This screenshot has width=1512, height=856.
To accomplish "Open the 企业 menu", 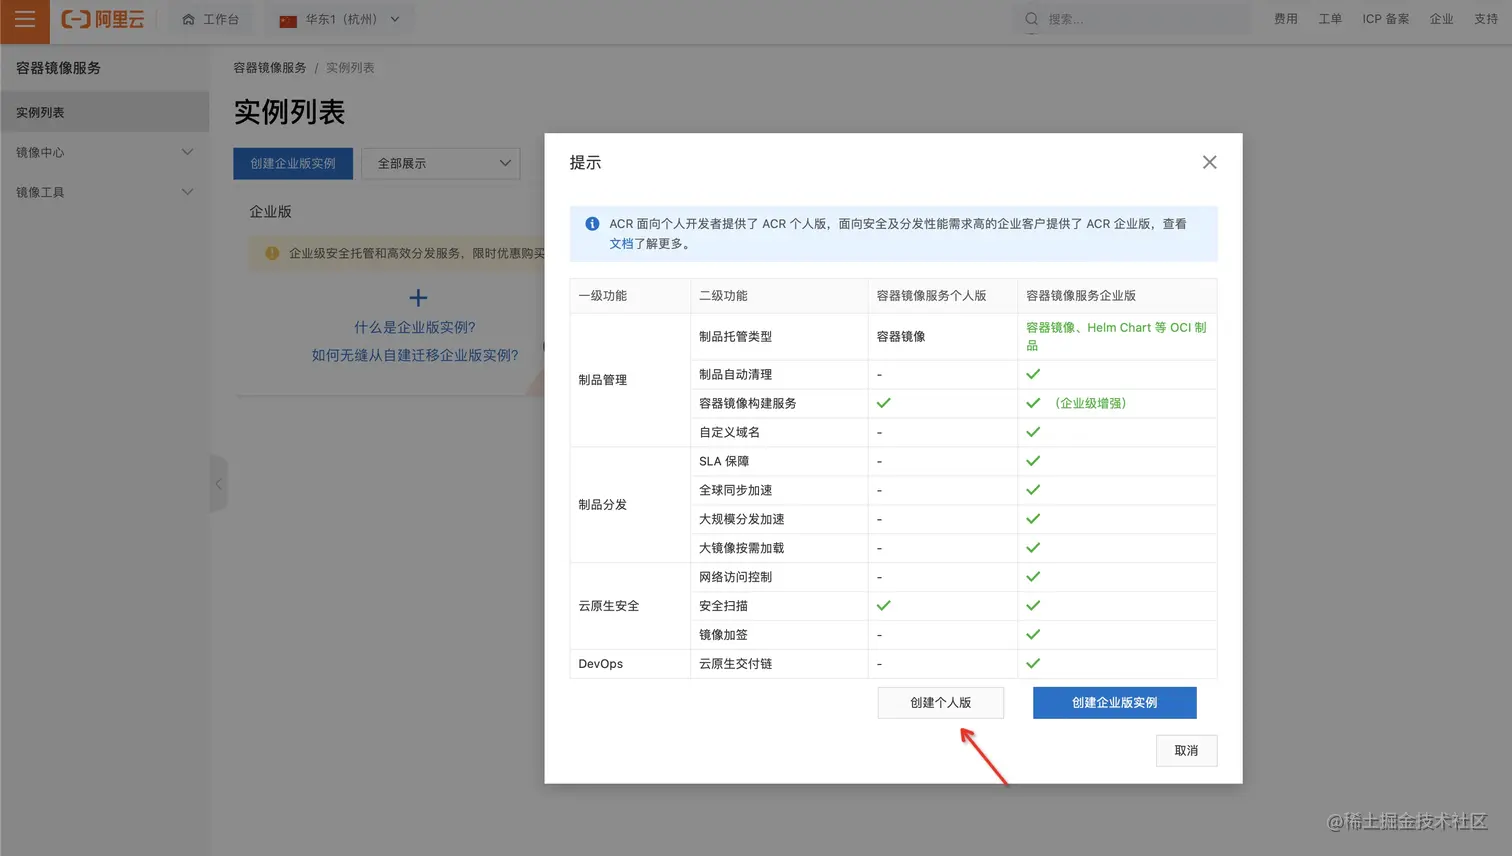I will pyautogui.click(x=1441, y=19).
